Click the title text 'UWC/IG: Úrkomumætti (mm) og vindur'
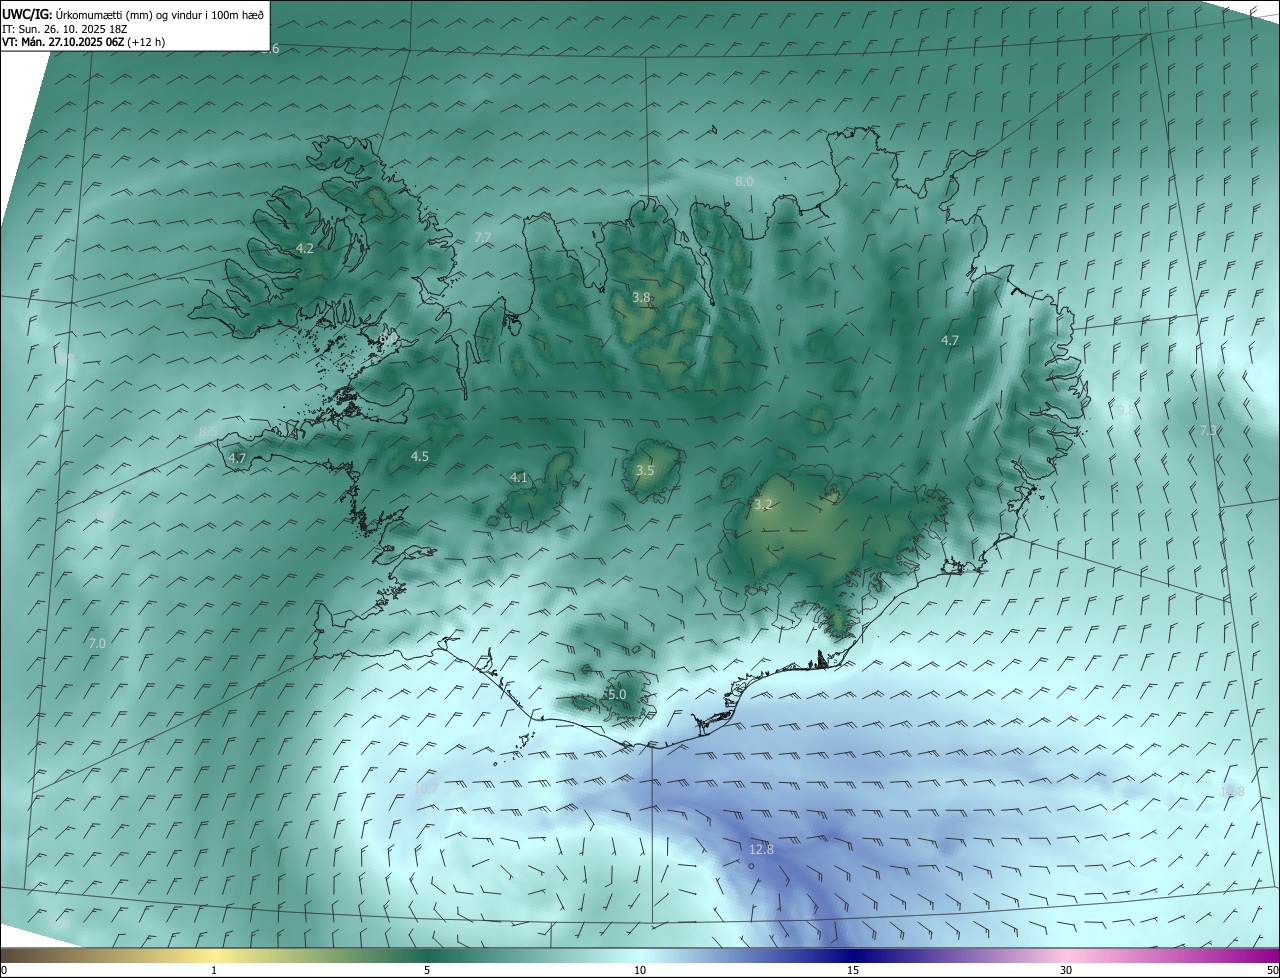This screenshot has width=1280, height=978. (x=102, y=14)
